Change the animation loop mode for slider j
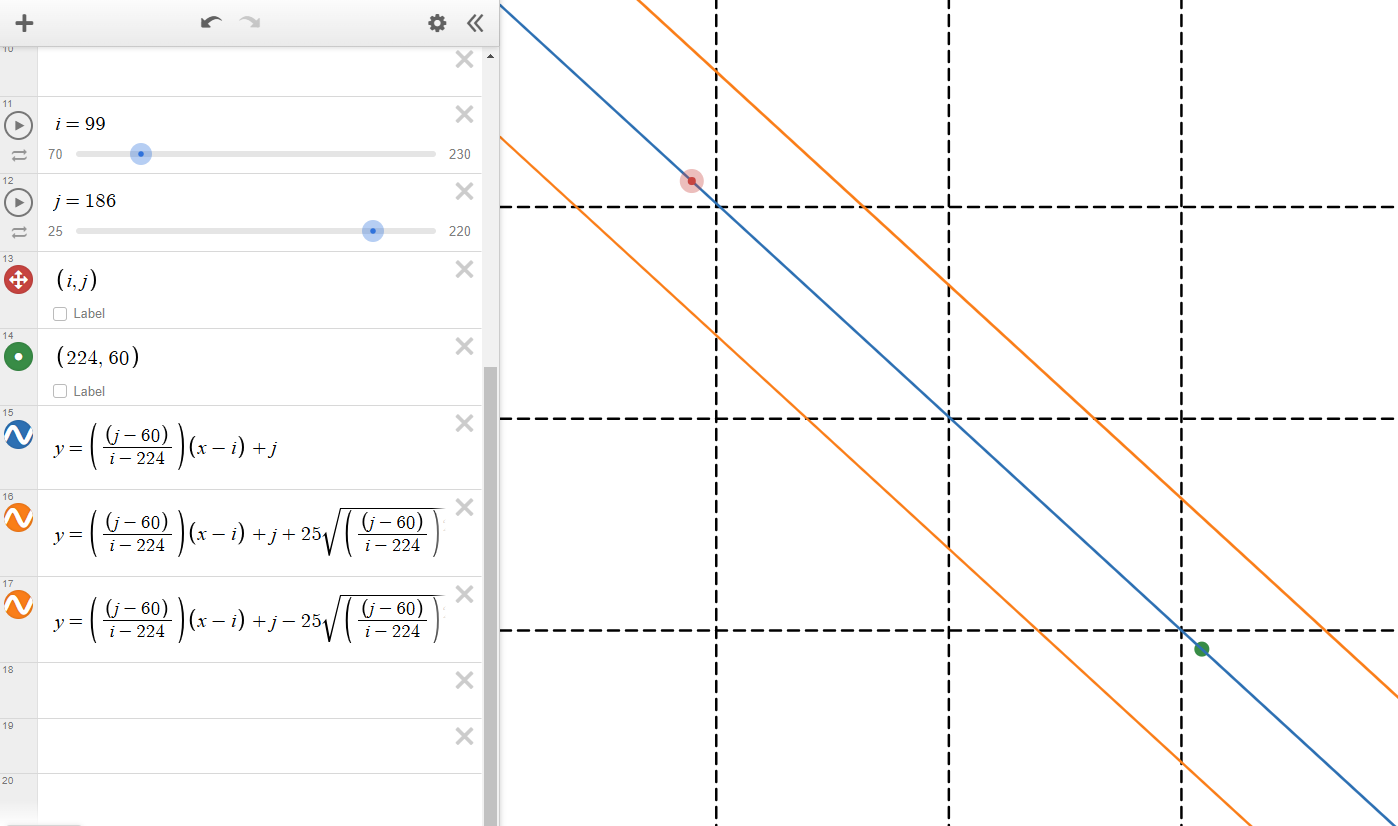The height and width of the screenshot is (826, 1398). tap(19, 232)
